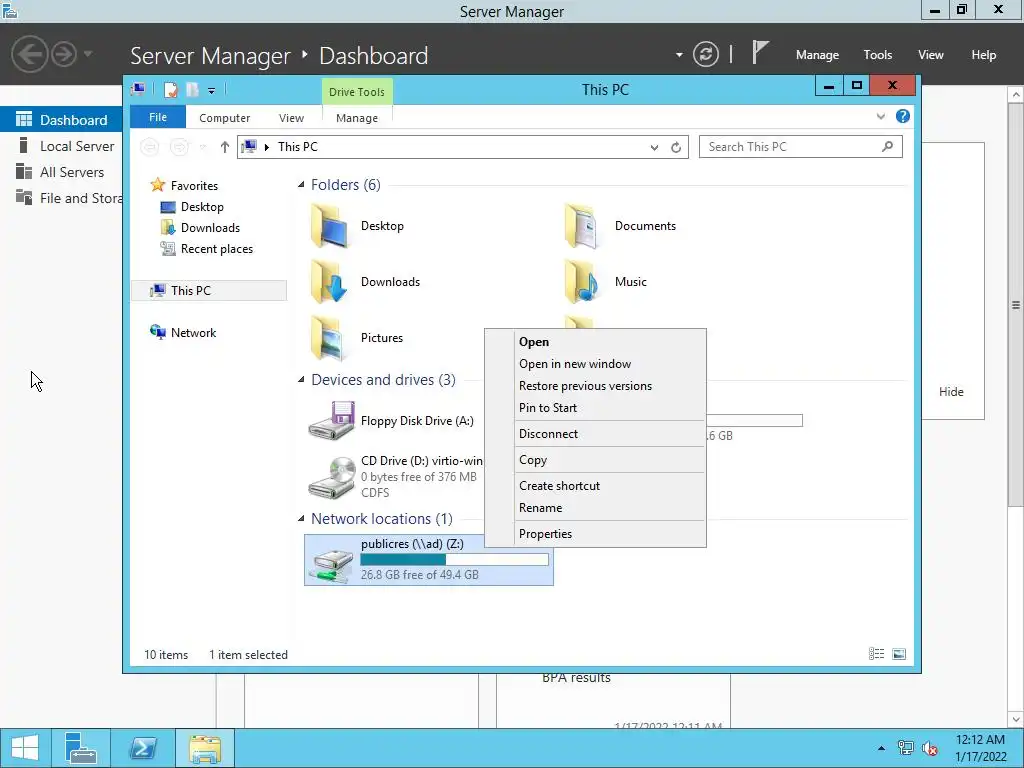
Task: Choose Copy in context menu
Action: point(533,460)
